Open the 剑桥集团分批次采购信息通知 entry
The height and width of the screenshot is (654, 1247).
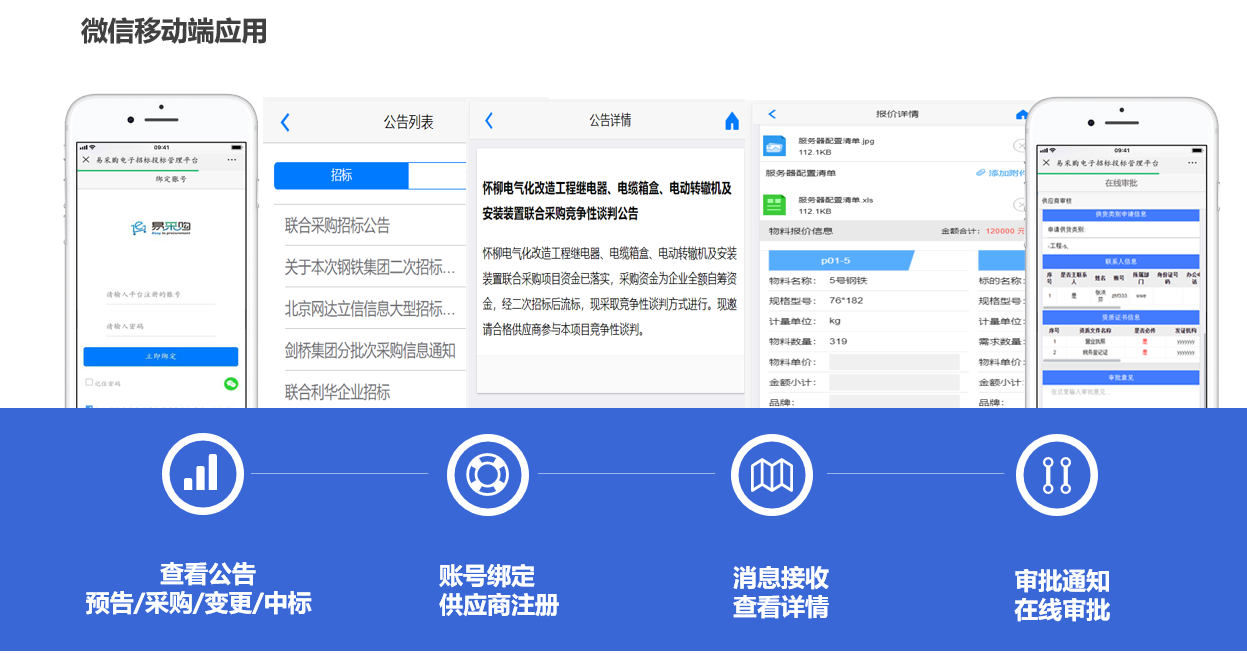(370, 350)
